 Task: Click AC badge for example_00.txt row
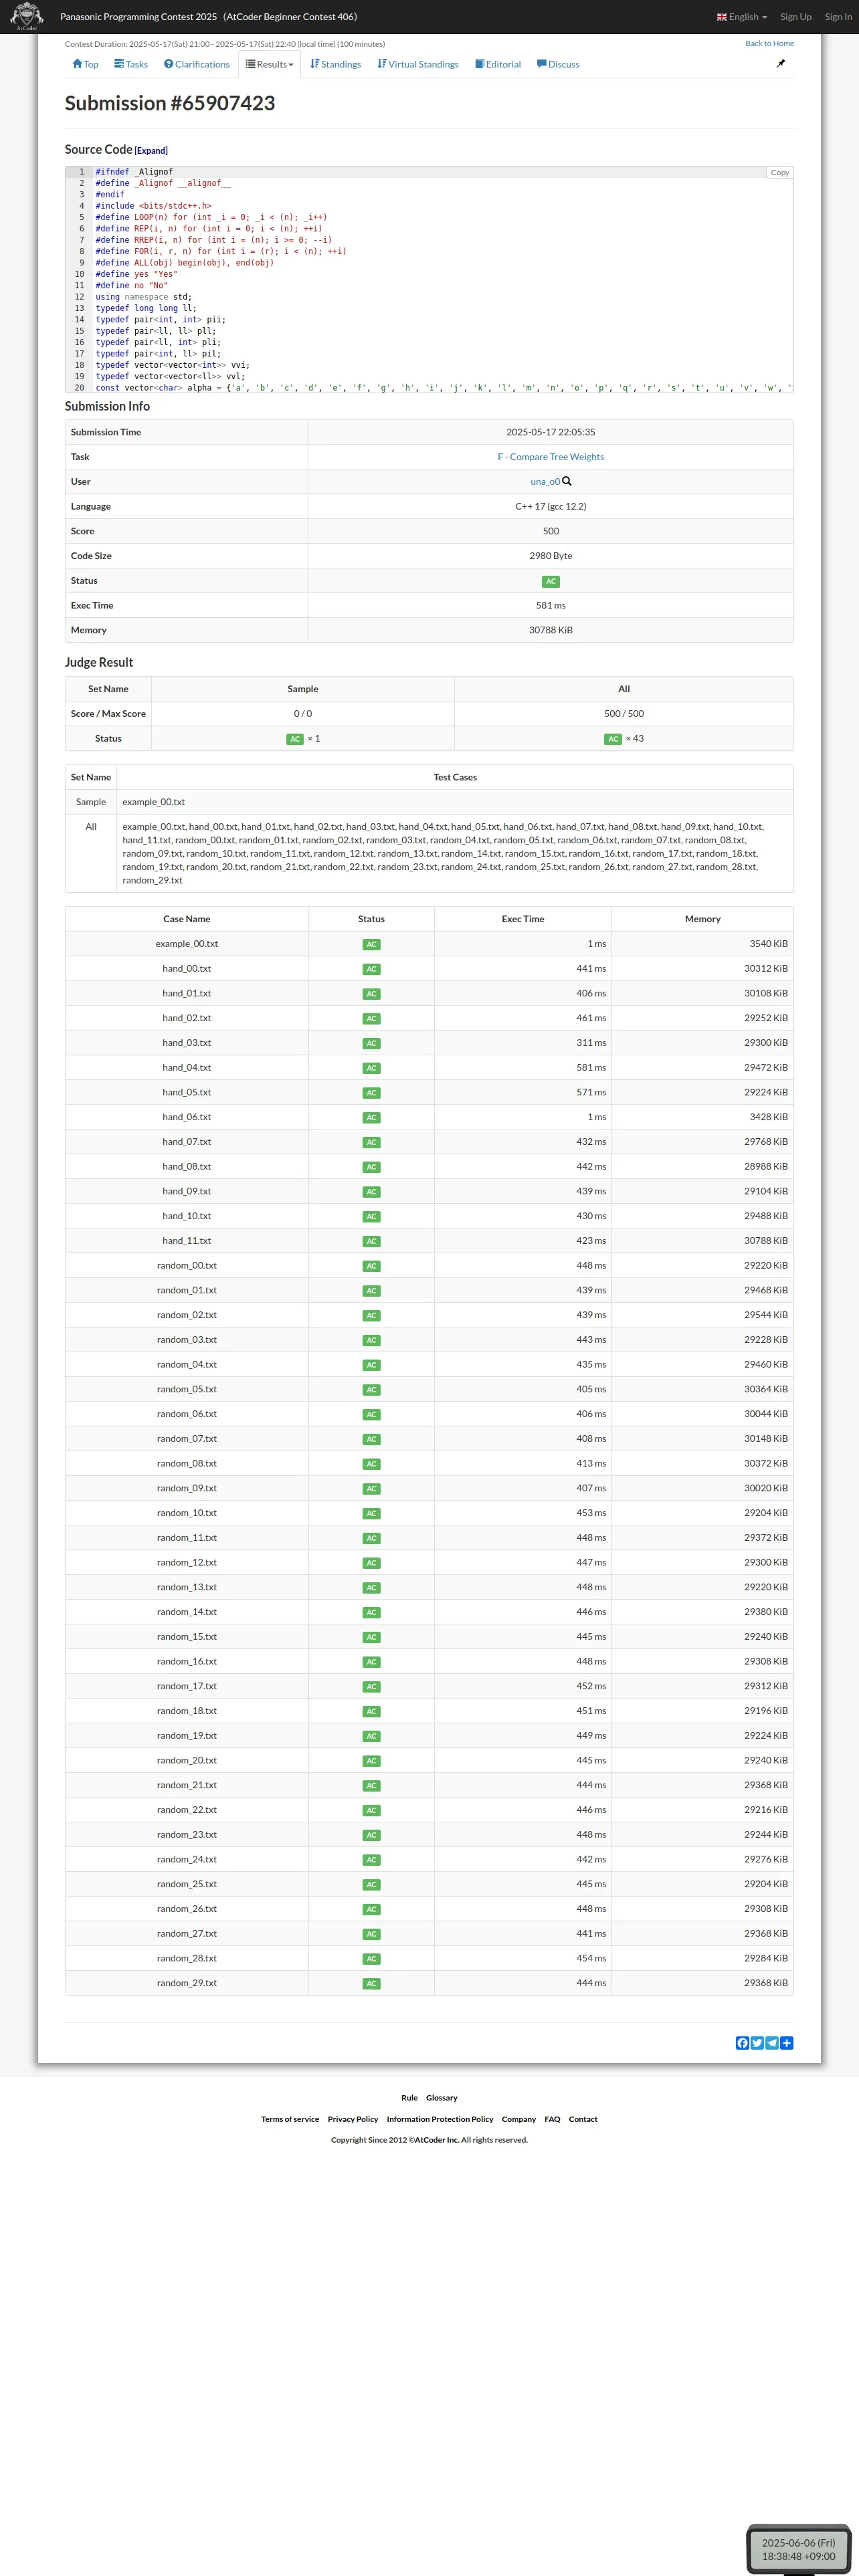(x=371, y=944)
